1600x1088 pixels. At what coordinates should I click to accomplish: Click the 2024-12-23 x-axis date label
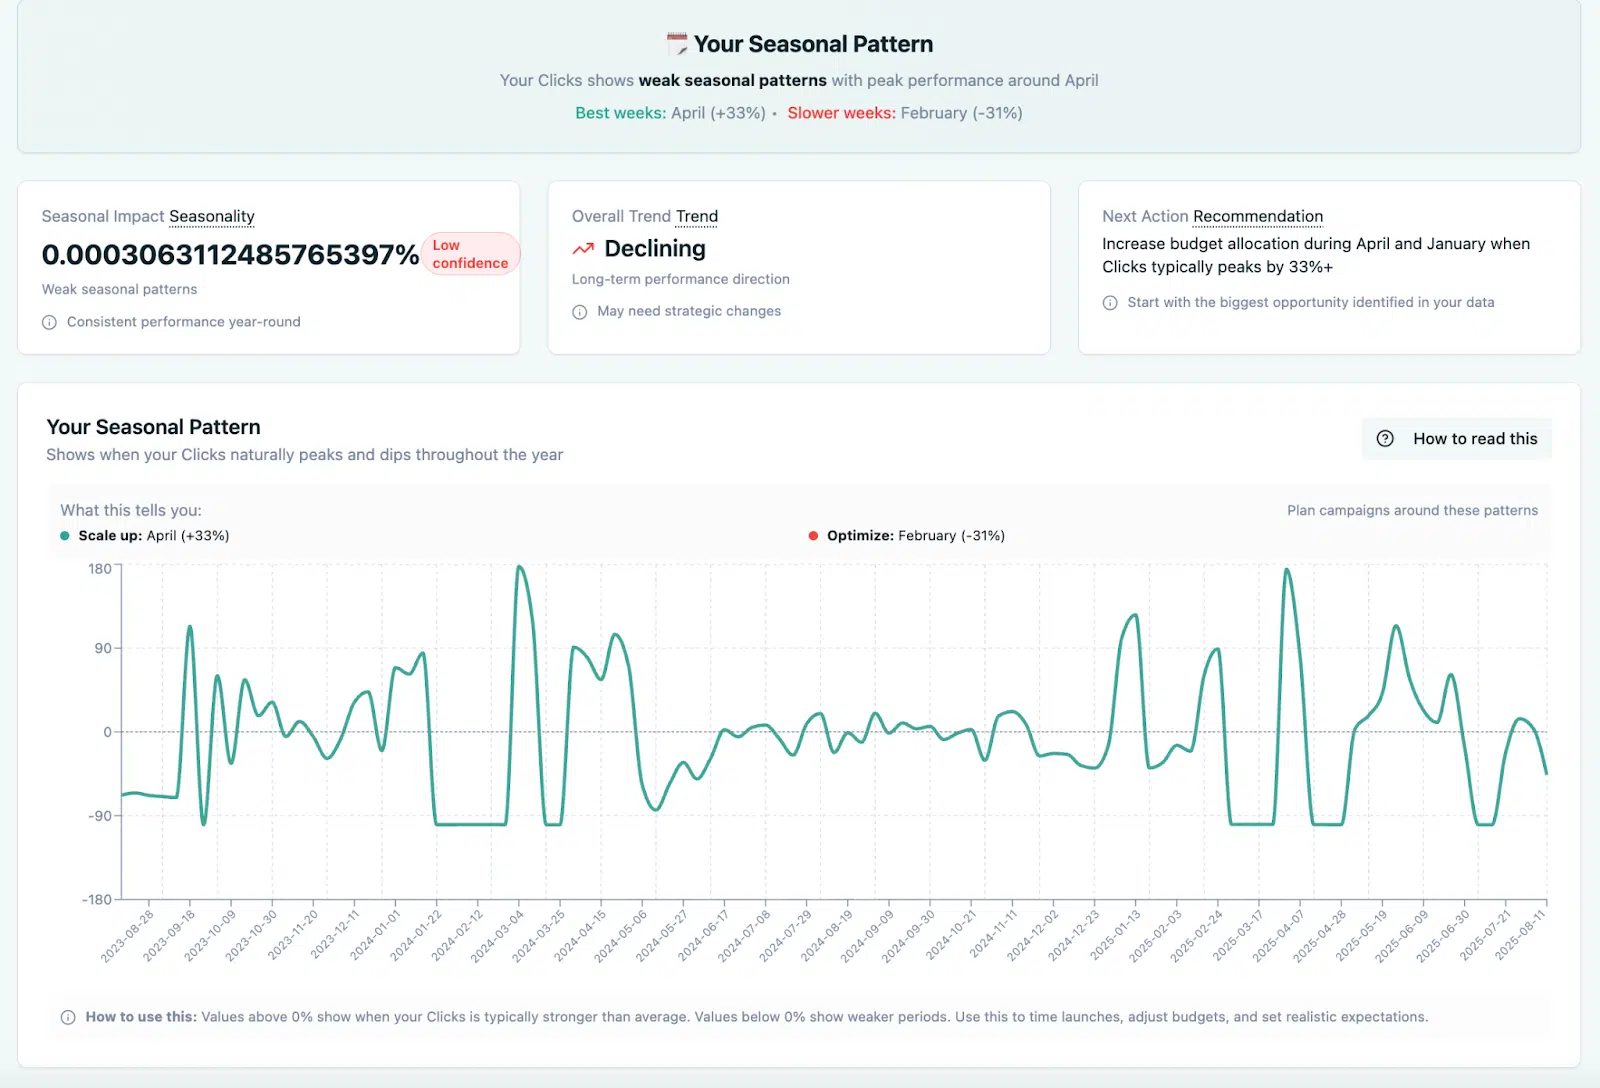(1074, 936)
